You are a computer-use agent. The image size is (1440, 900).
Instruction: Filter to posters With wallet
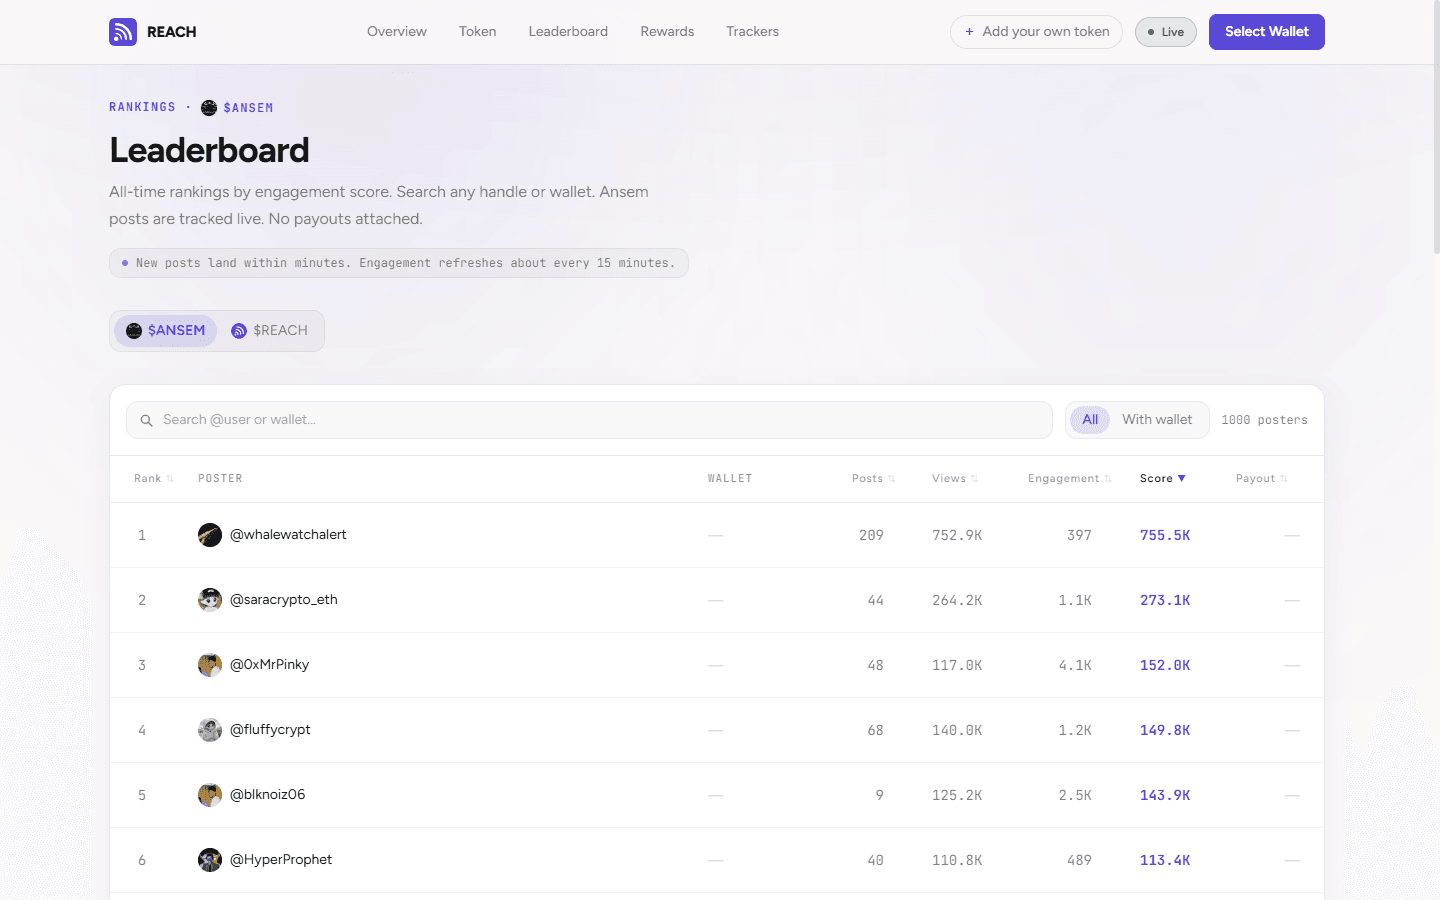coord(1157,420)
